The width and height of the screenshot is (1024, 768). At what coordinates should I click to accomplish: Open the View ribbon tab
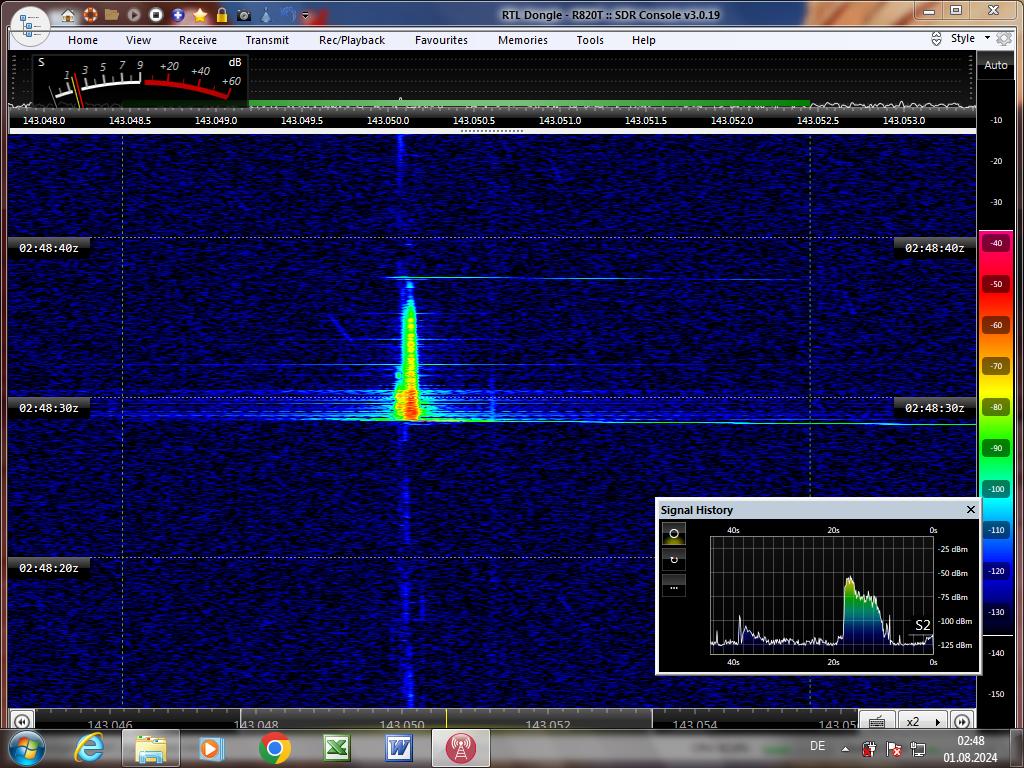coord(138,40)
